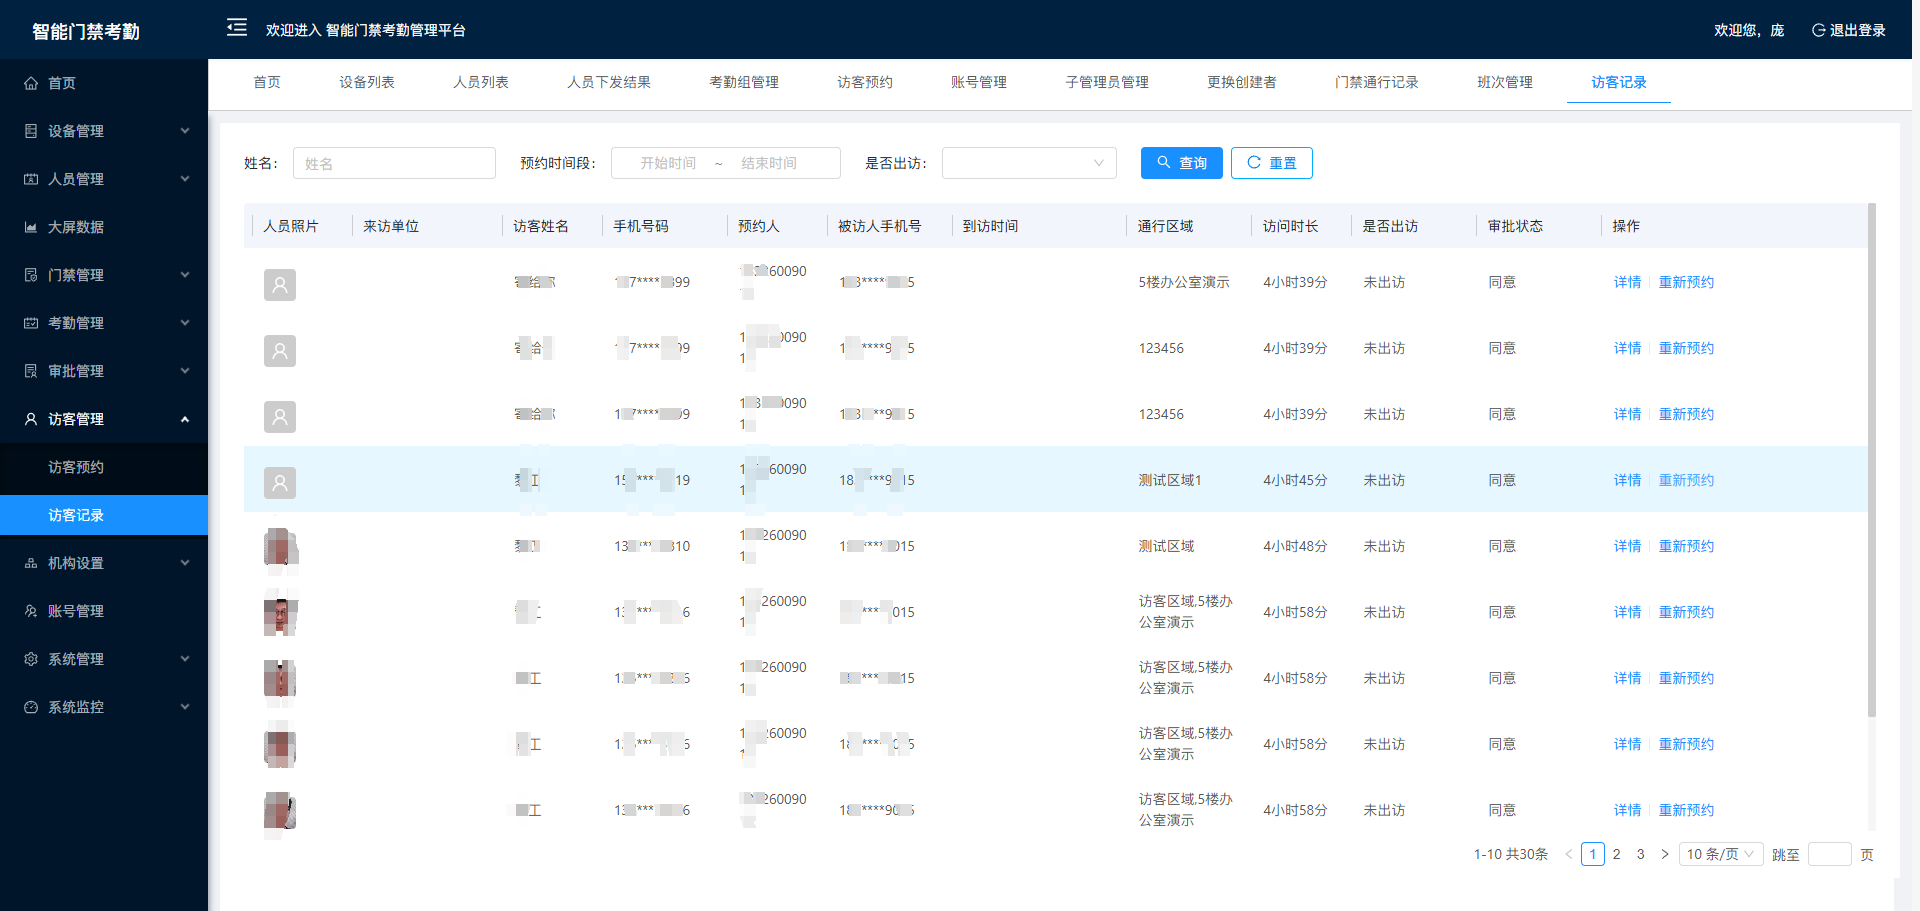This screenshot has height=911, width=1920.
Task: Go to the previous page arrow
Action: (1568, 854)
